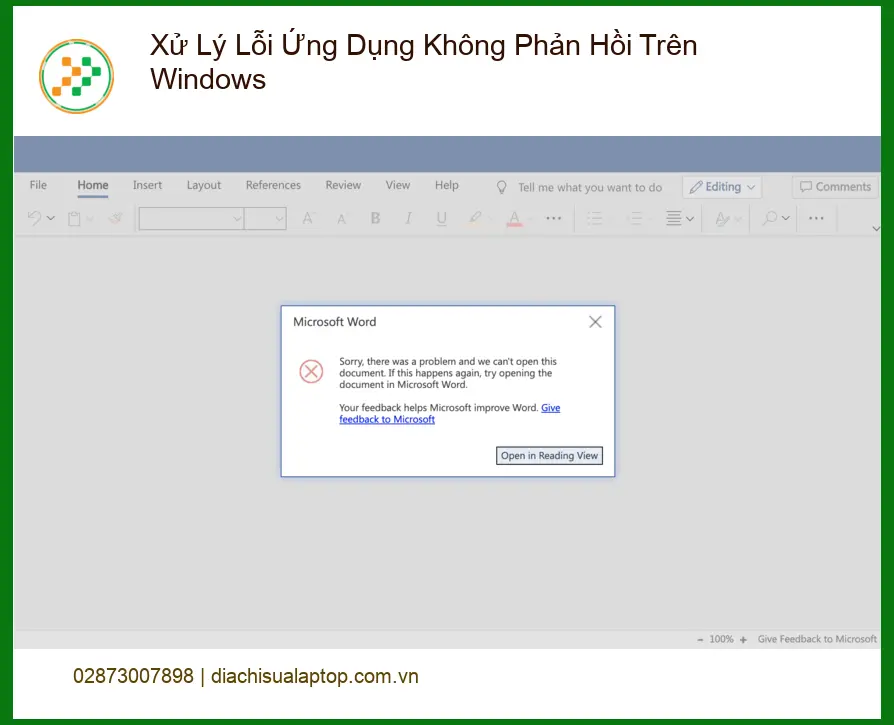Expand the alignment dropdown arrow
This screenshot has width=894, height=725.
point(690,218)
